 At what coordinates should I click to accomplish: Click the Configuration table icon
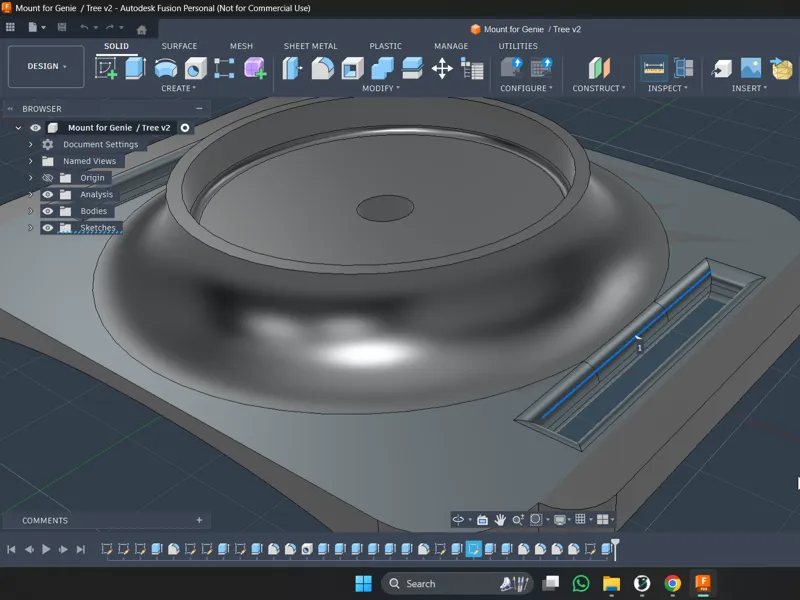click(541, 68)
